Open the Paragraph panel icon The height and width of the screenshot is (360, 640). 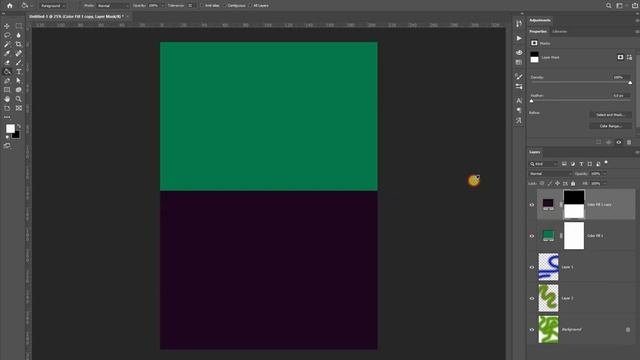(x=519, y=110)
